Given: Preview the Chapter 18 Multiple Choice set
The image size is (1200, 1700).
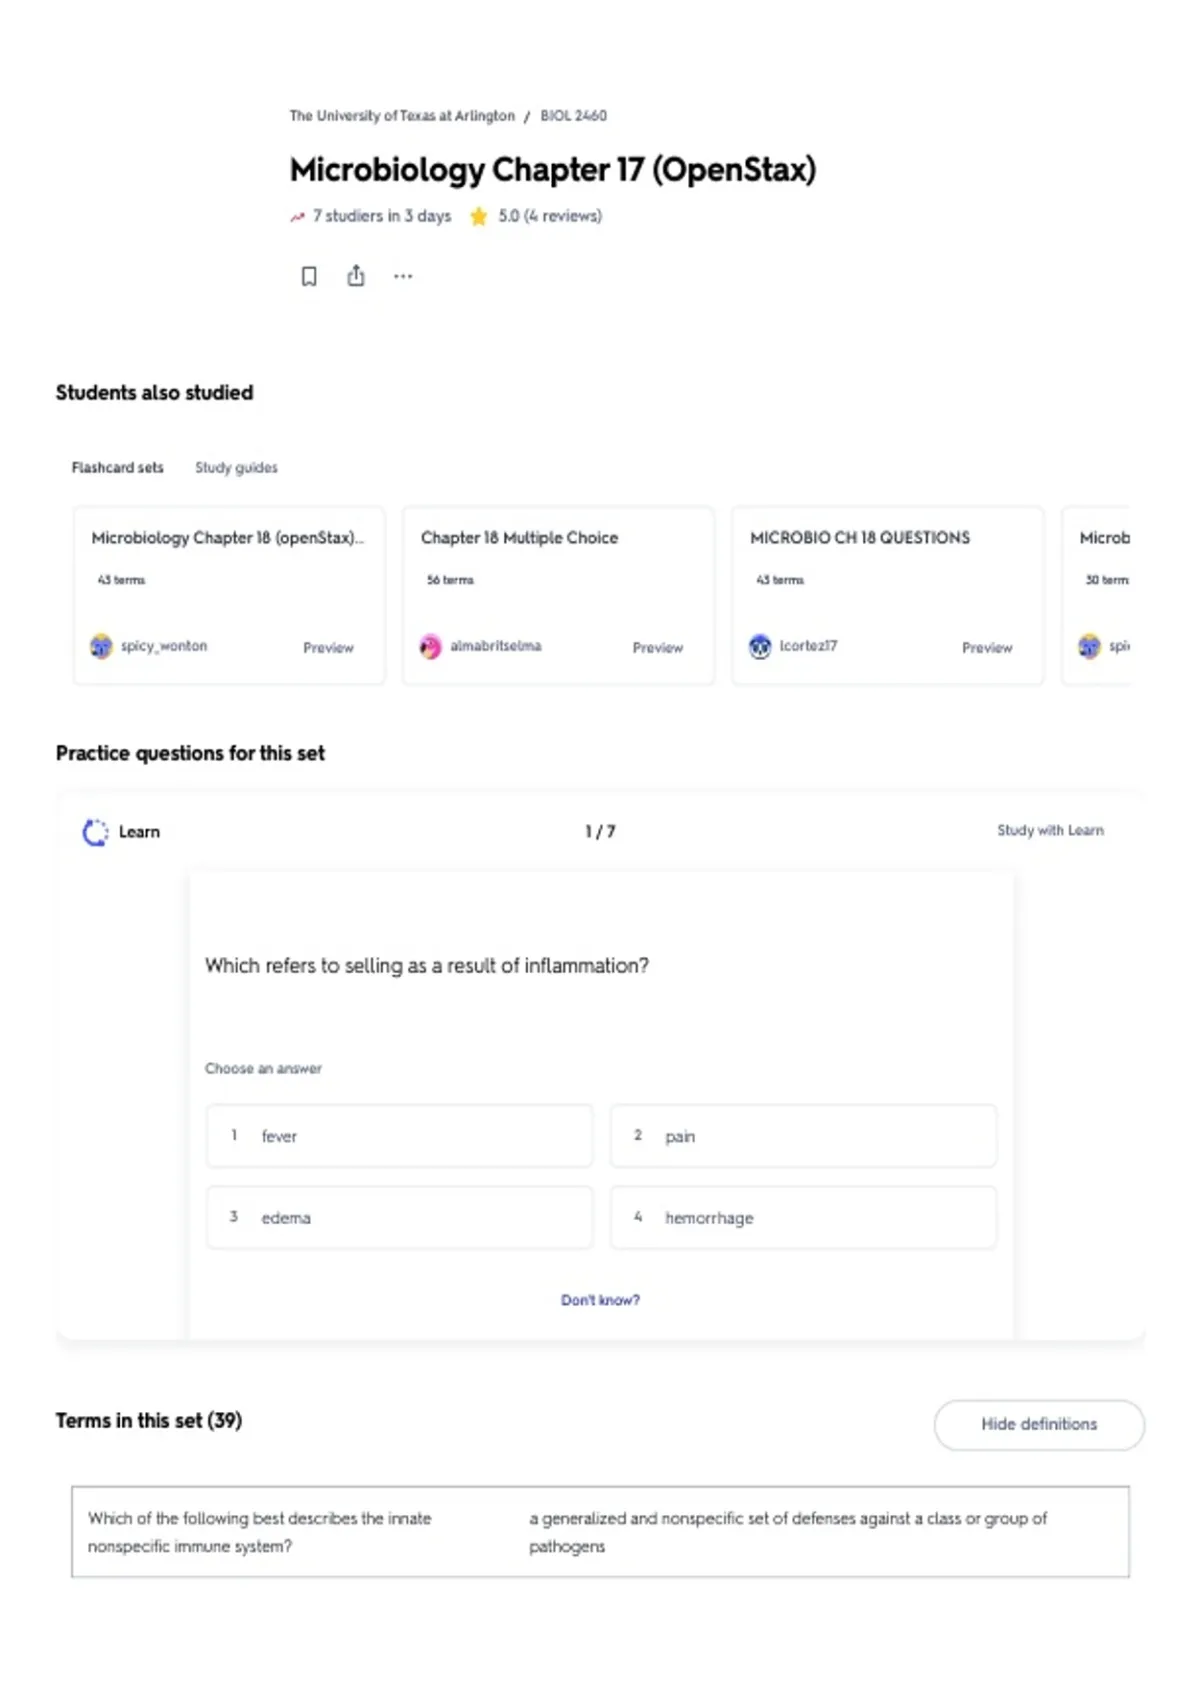Looking at the screenshot, I should pos(657,648).
